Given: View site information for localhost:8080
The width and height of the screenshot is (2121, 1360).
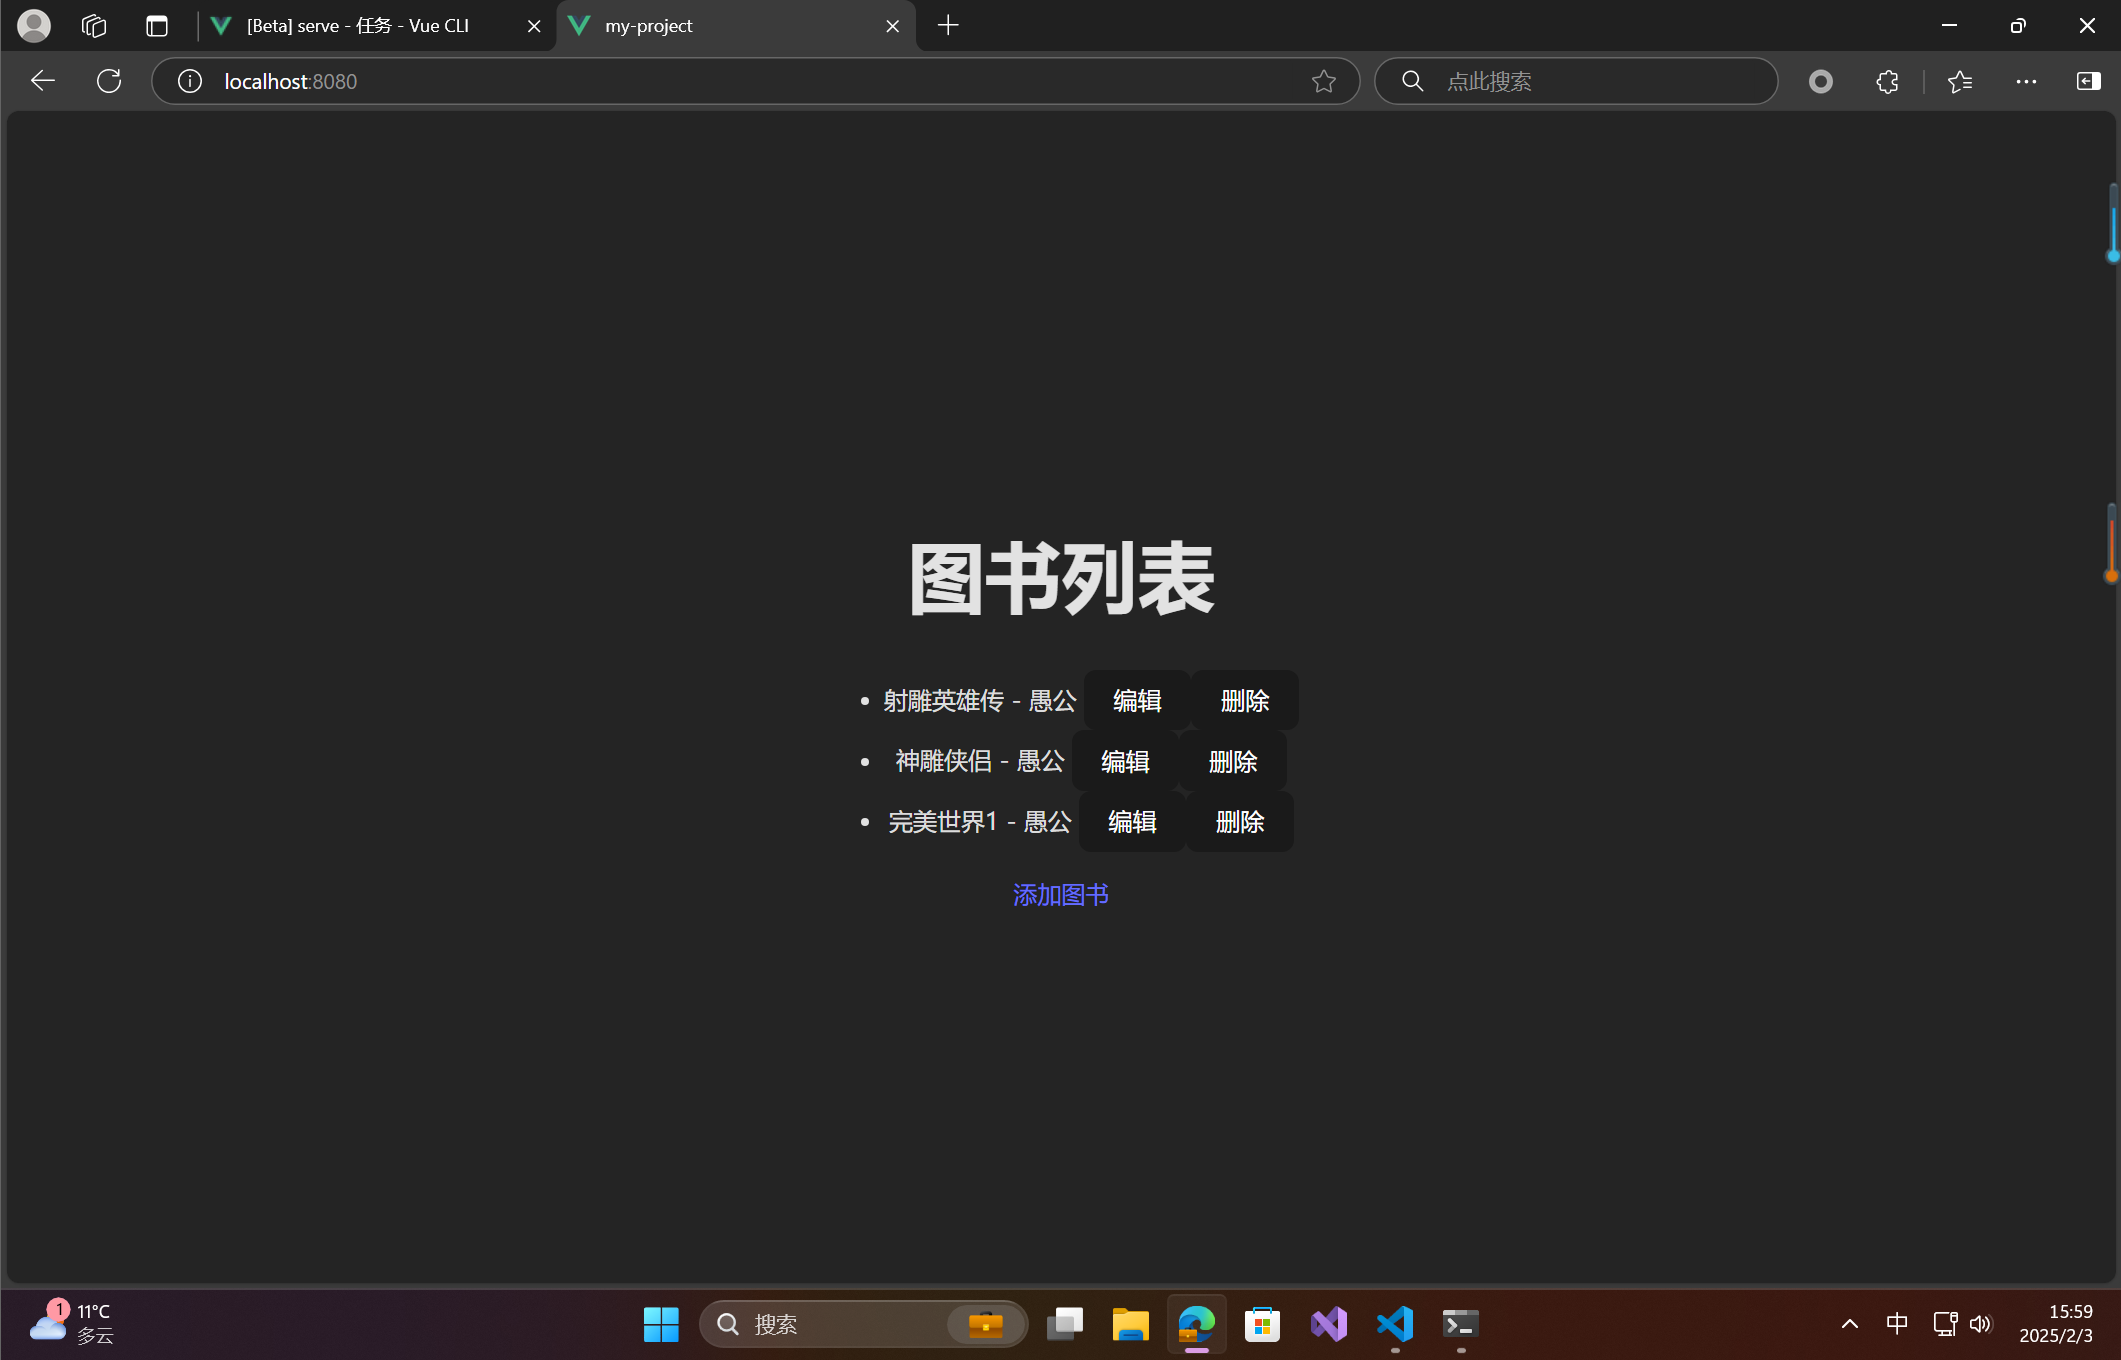Looking at the screenshot, I should click(189, 81).
